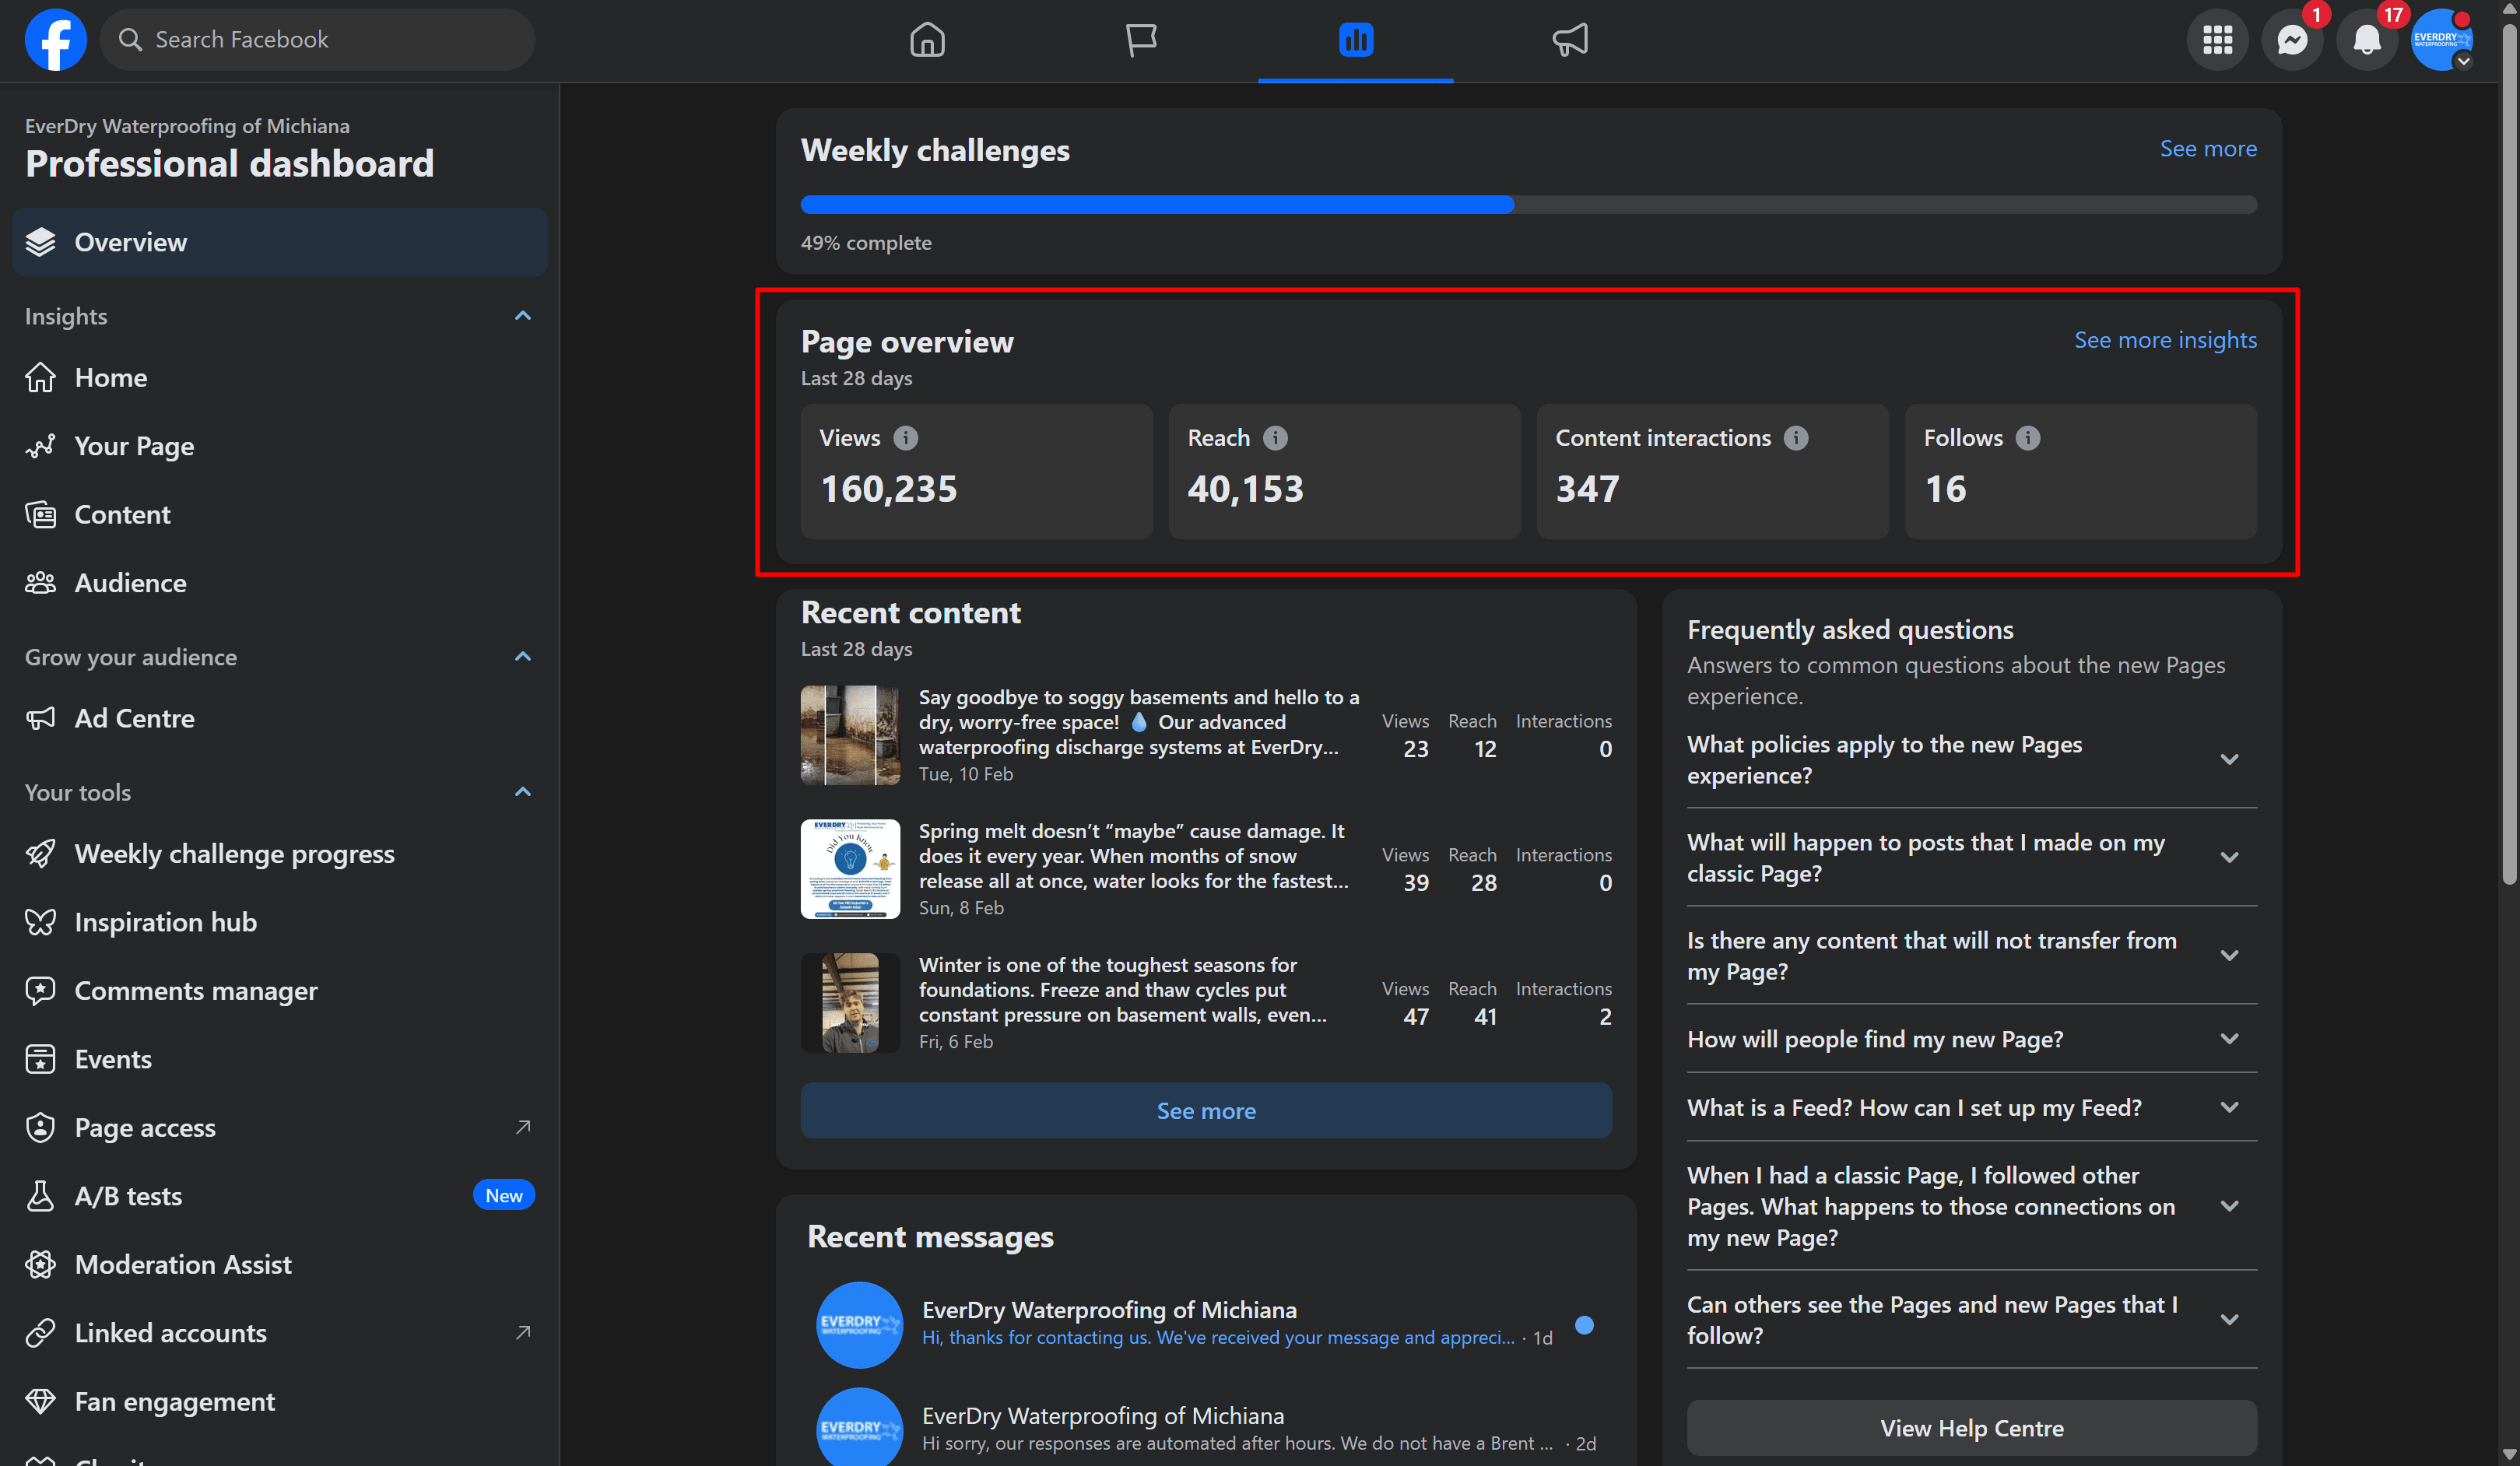Click the Reach info icon
Image resolution: width=2520 pixels, height=1466 pixels.
point(1274,438)
